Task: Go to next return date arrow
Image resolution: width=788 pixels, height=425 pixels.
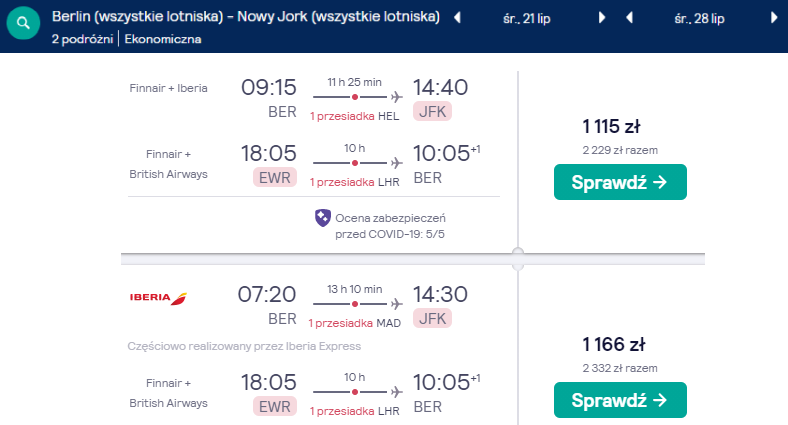Action: point(775,18)
